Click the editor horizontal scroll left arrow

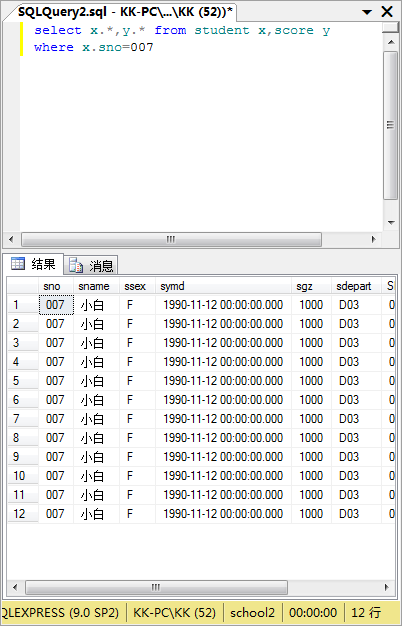(11, 240)
